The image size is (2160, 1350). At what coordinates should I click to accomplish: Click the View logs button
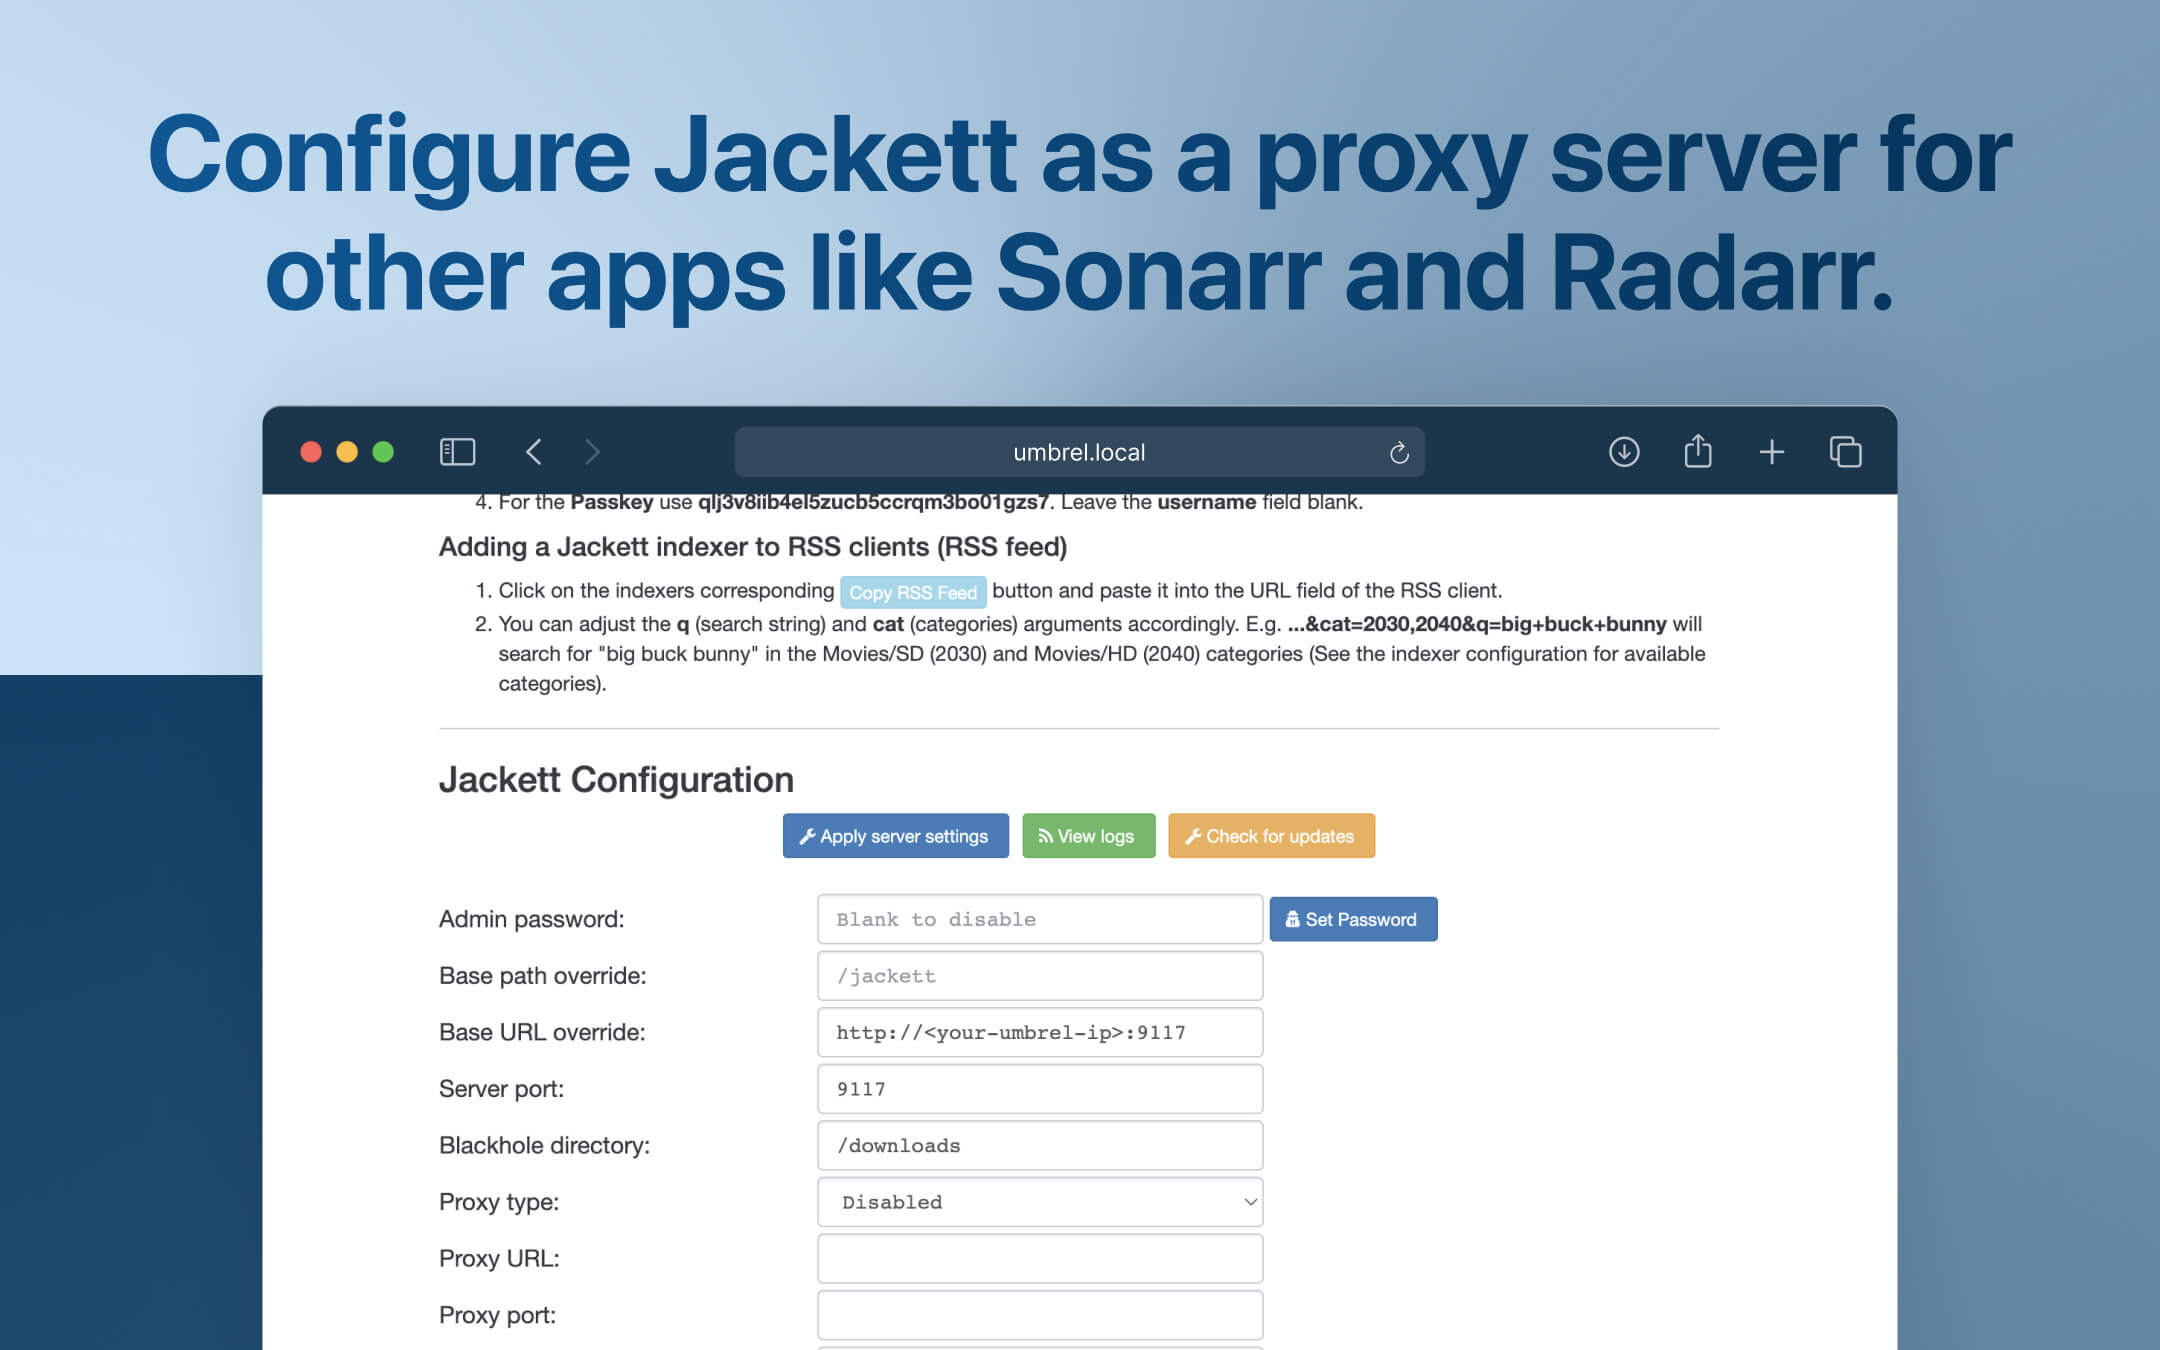pos(1089,836)
